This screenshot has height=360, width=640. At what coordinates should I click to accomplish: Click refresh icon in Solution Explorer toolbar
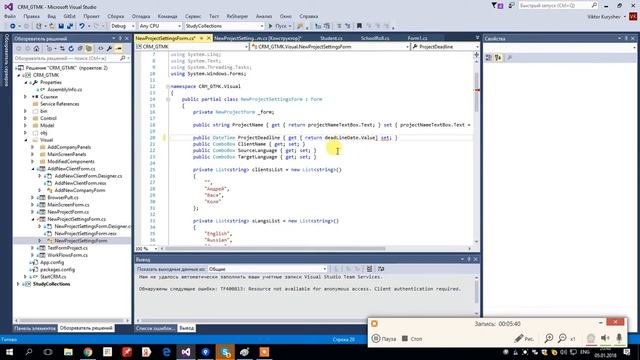71,49
